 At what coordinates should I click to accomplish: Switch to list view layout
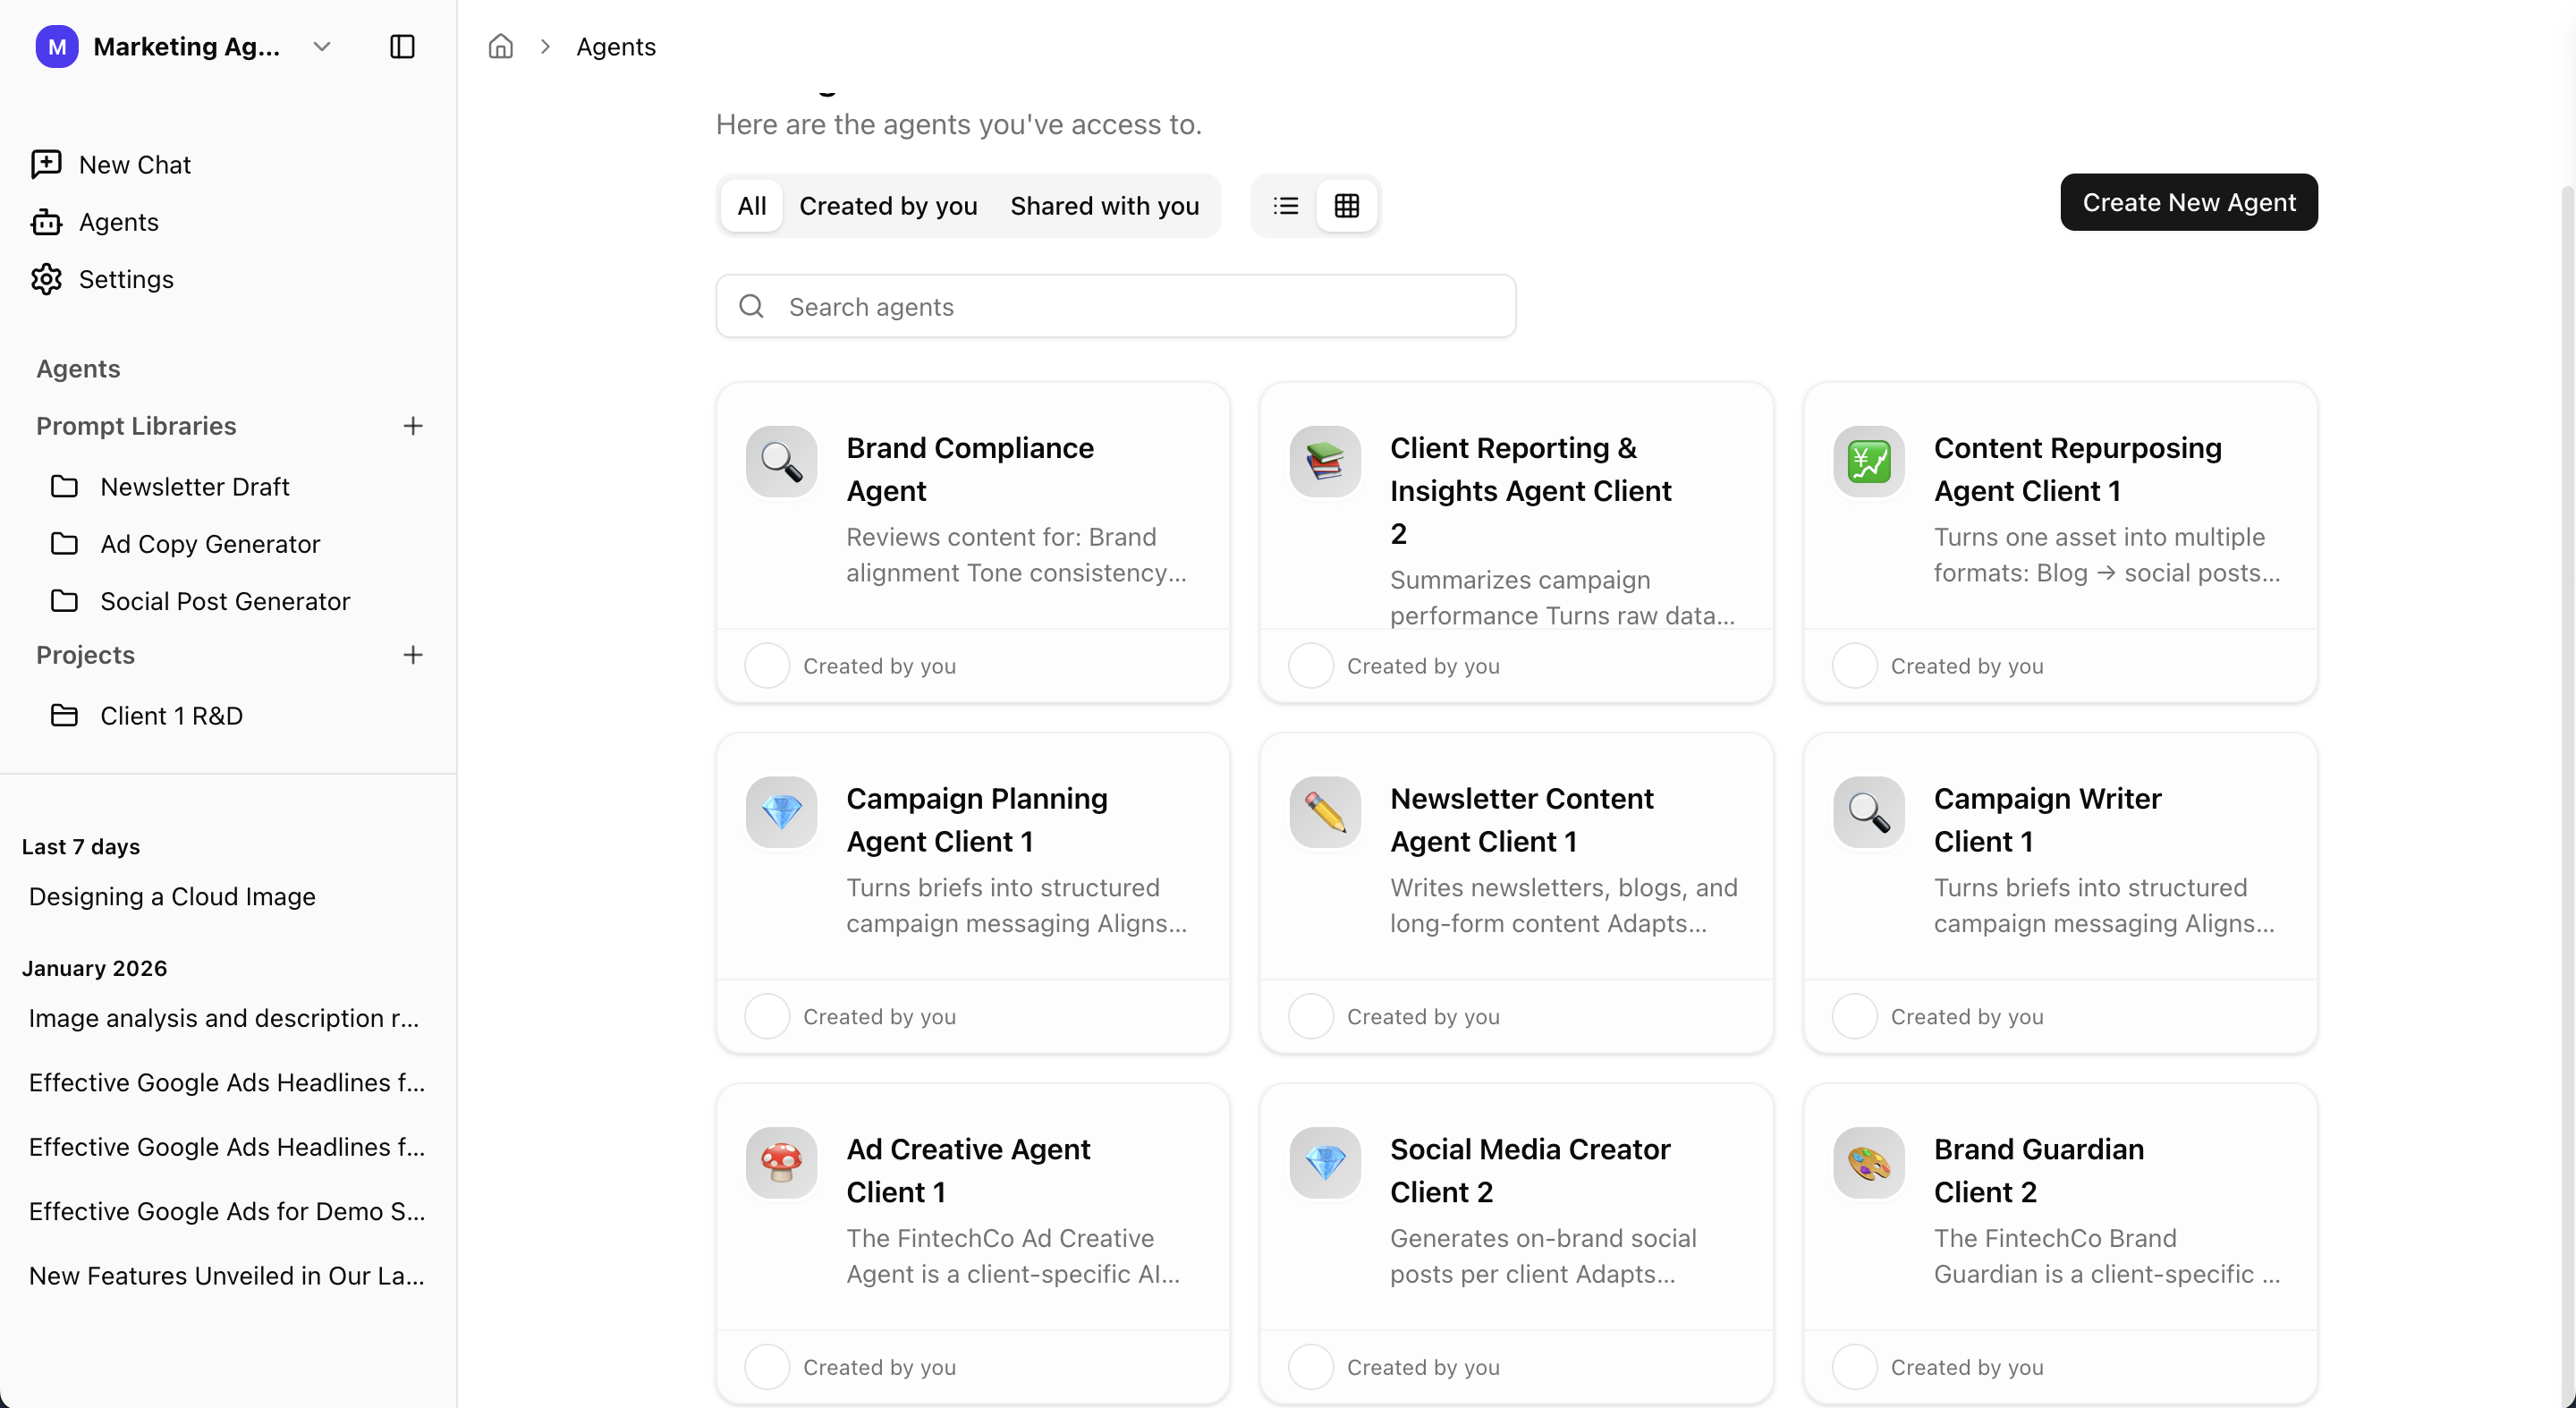click(x=1286, y=206)
